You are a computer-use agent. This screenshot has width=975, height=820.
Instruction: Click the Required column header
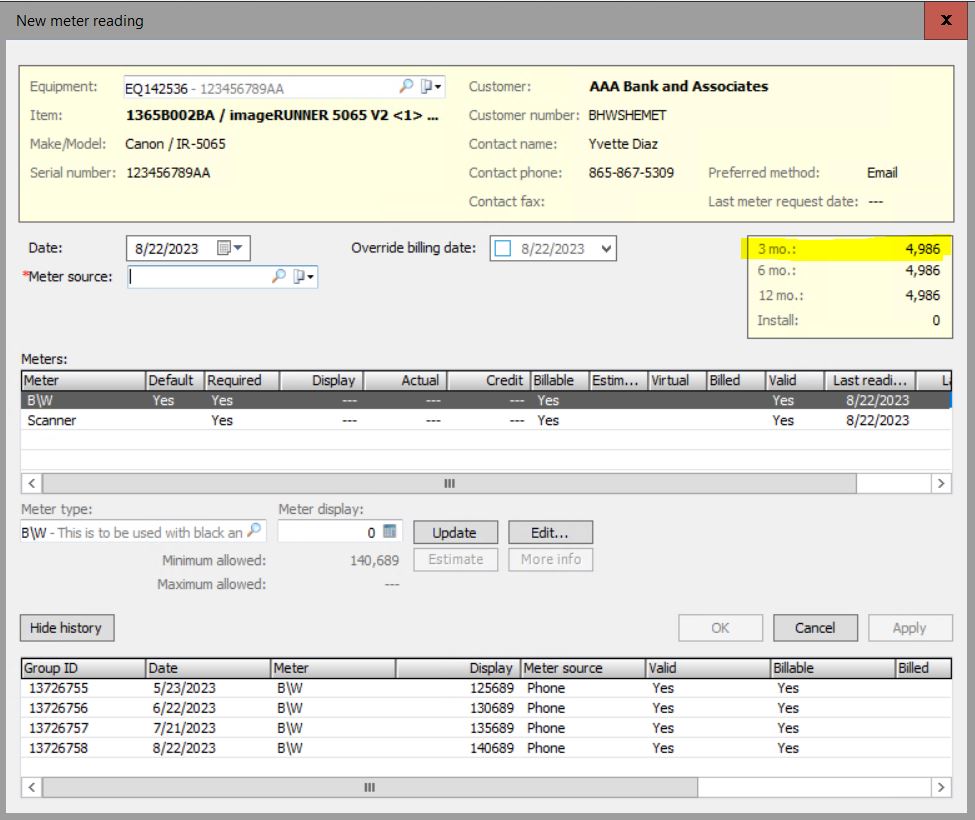tap(242, 380)
